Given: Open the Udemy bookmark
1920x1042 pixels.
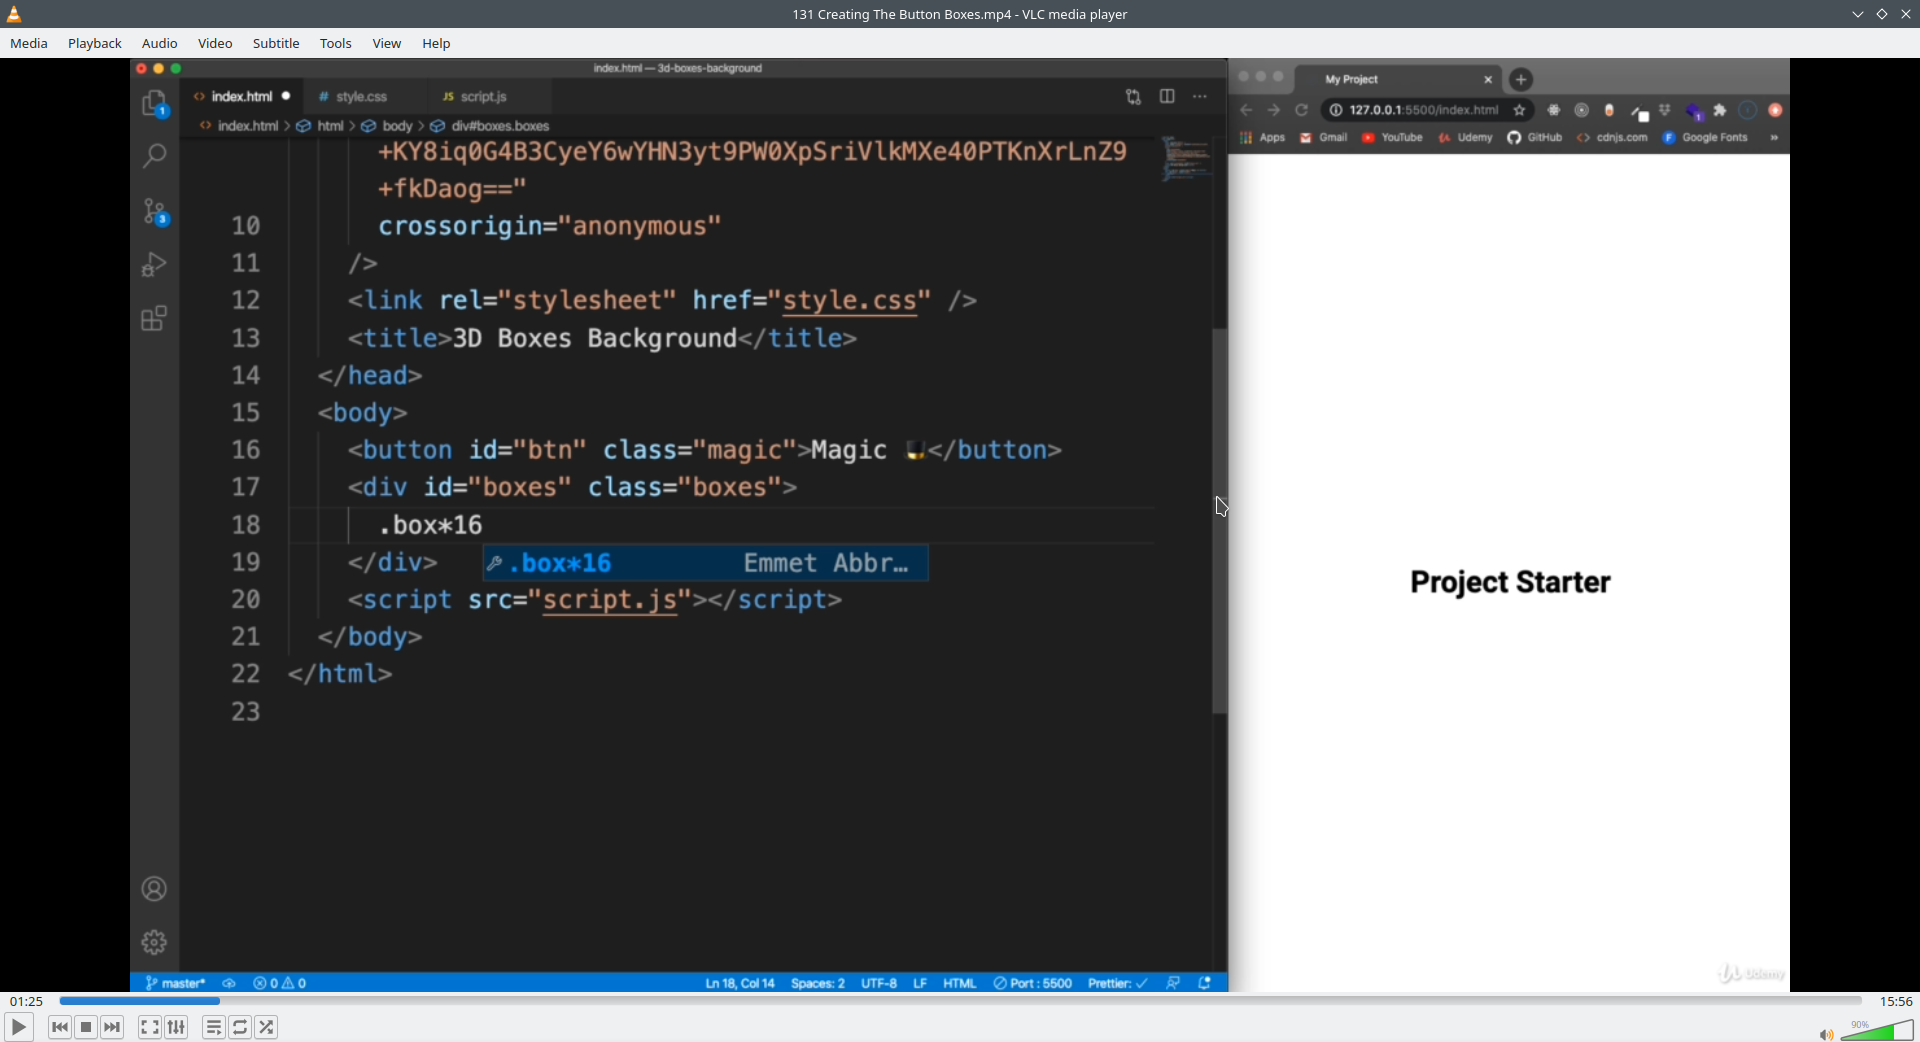Looking at the screenshot, I should coord(1465,138).
